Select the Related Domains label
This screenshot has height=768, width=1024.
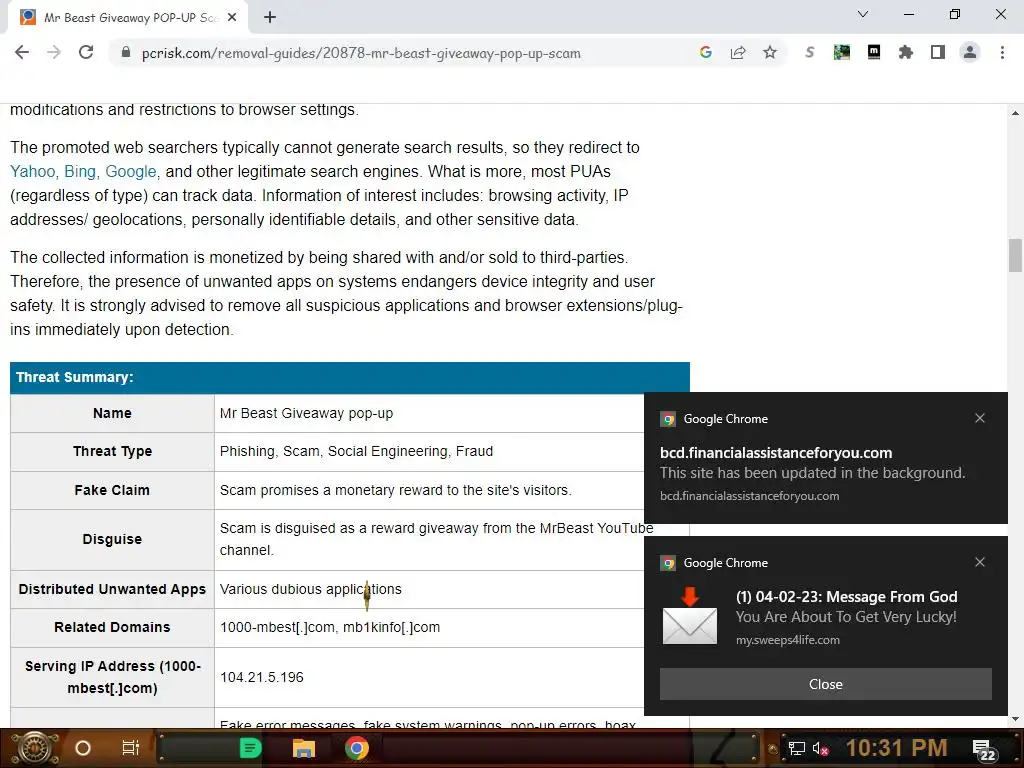point(112,627)
